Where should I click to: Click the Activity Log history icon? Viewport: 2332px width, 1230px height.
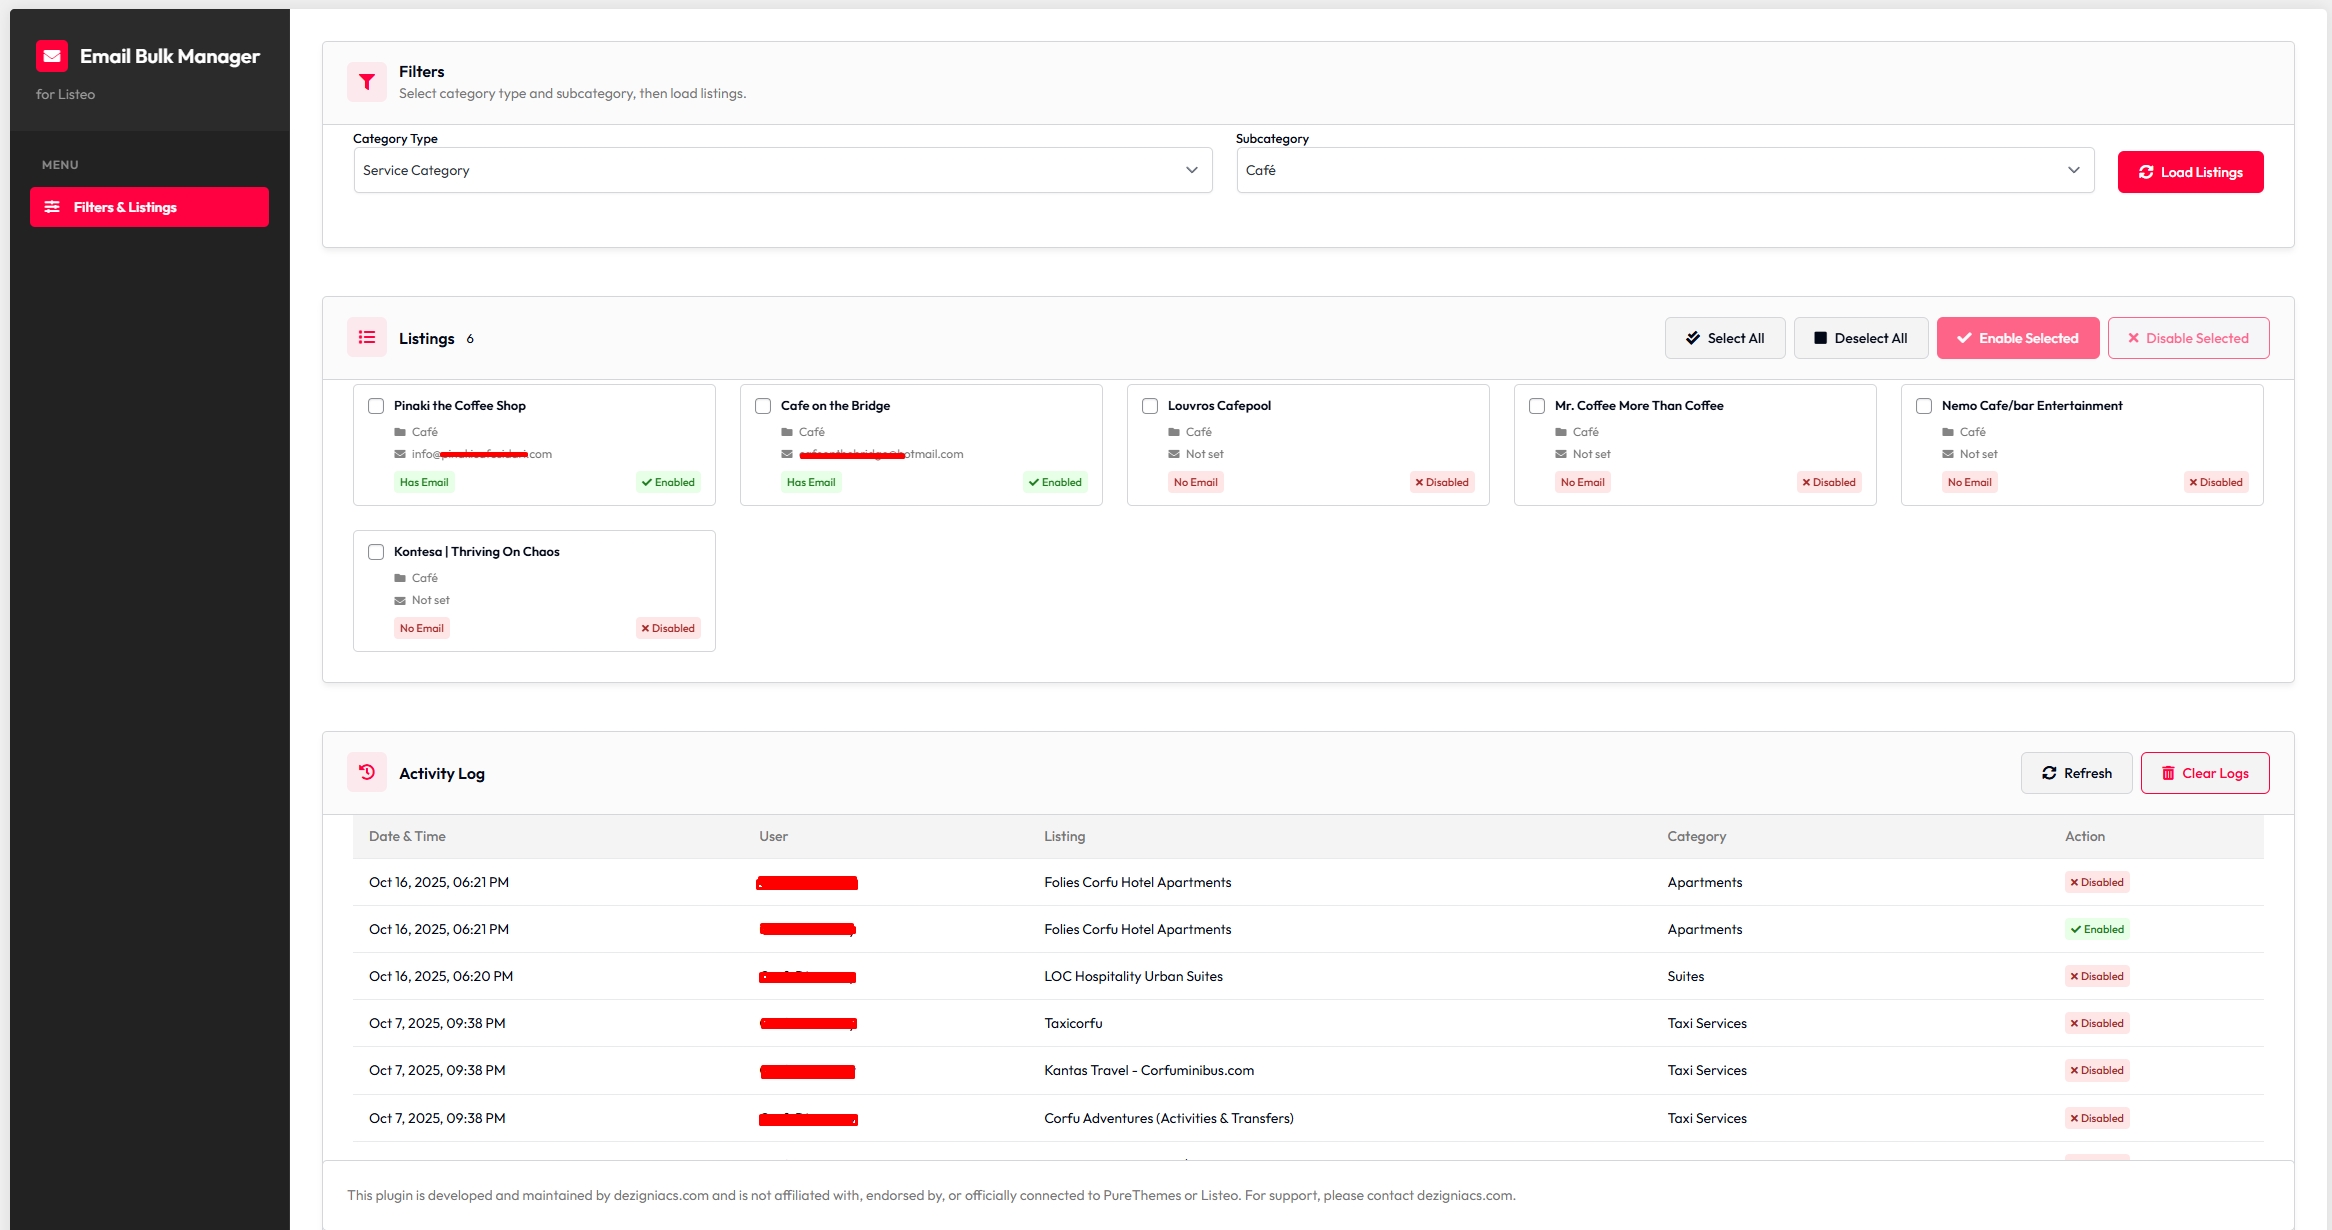[x=367, y=772]
